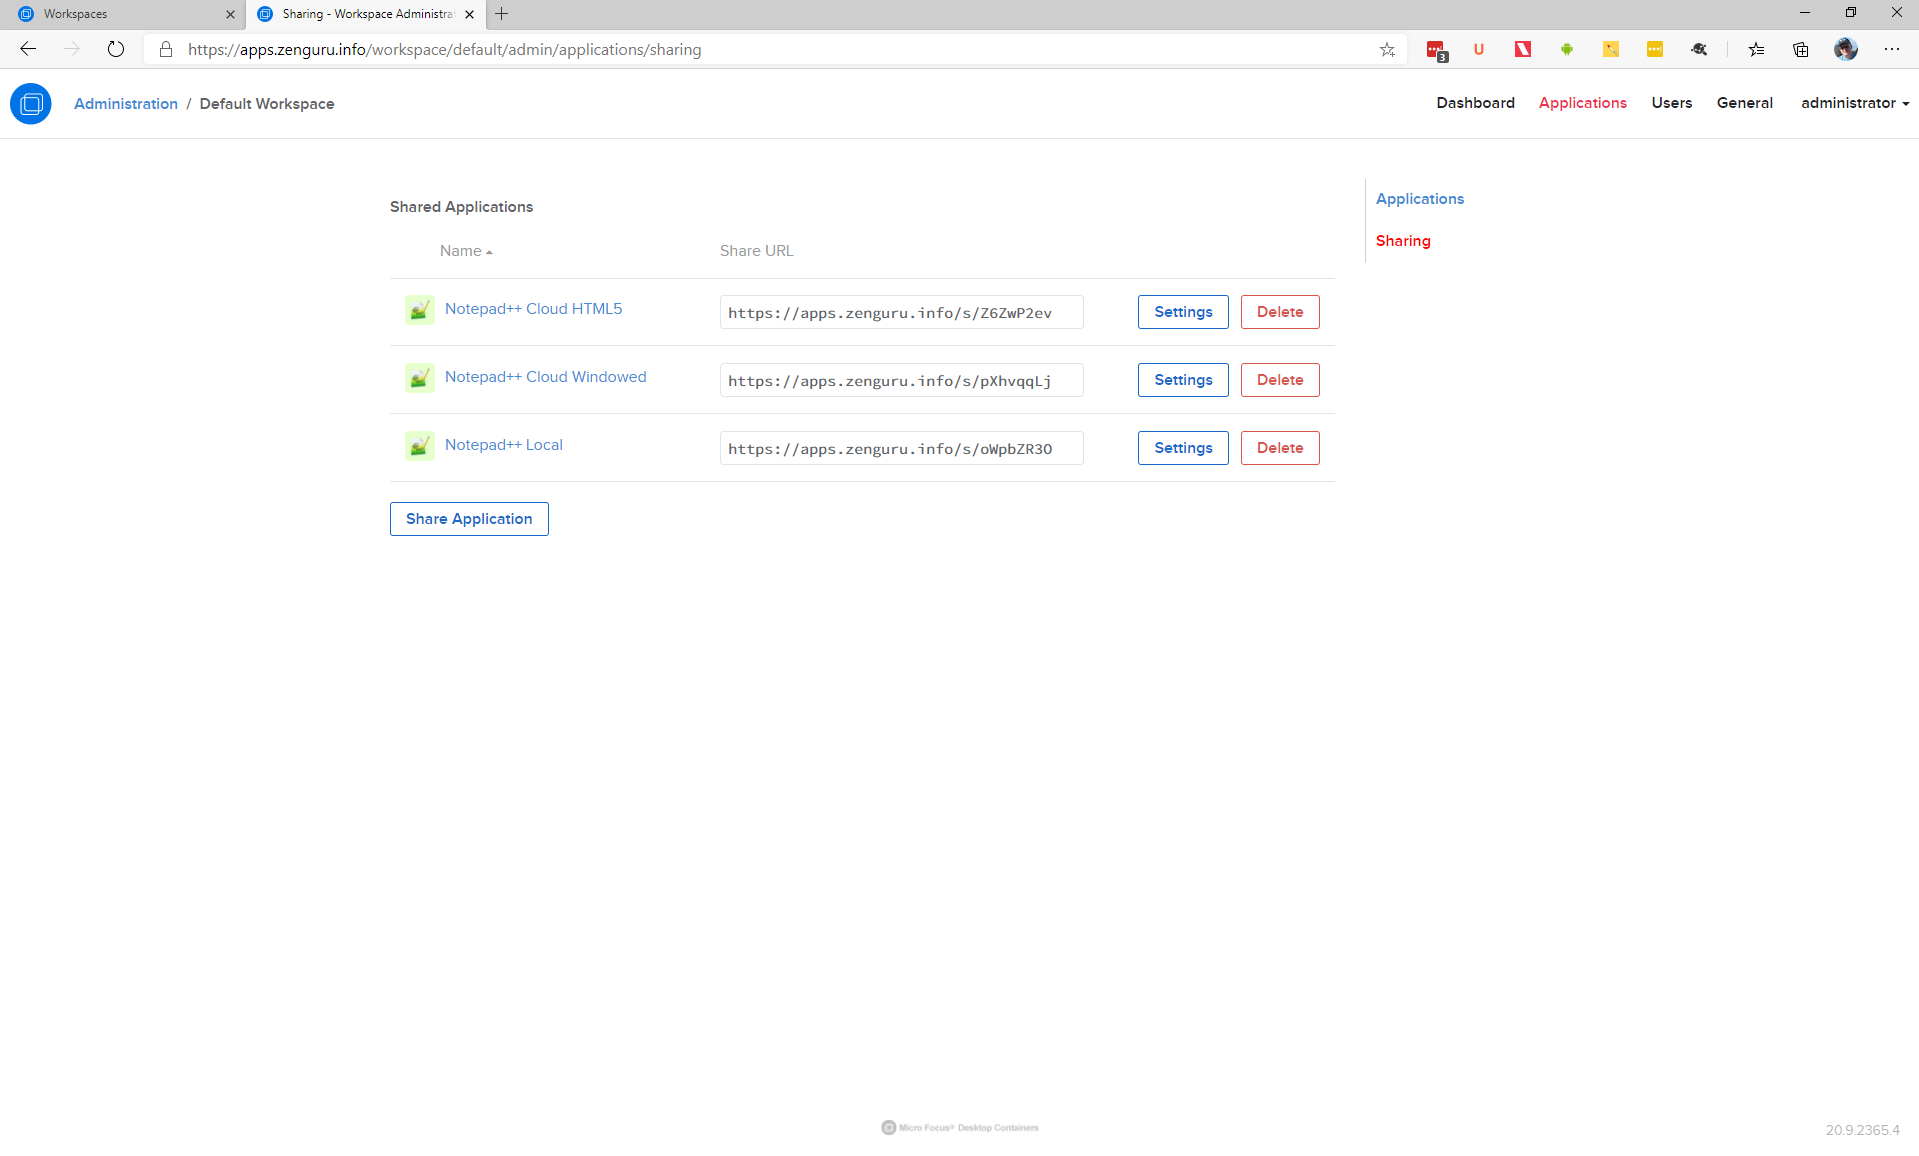Screen dimensions: 1919x1156
Task: Delete the Notepad++ Cloud HTML5 share
Action: click(1280, 312)
